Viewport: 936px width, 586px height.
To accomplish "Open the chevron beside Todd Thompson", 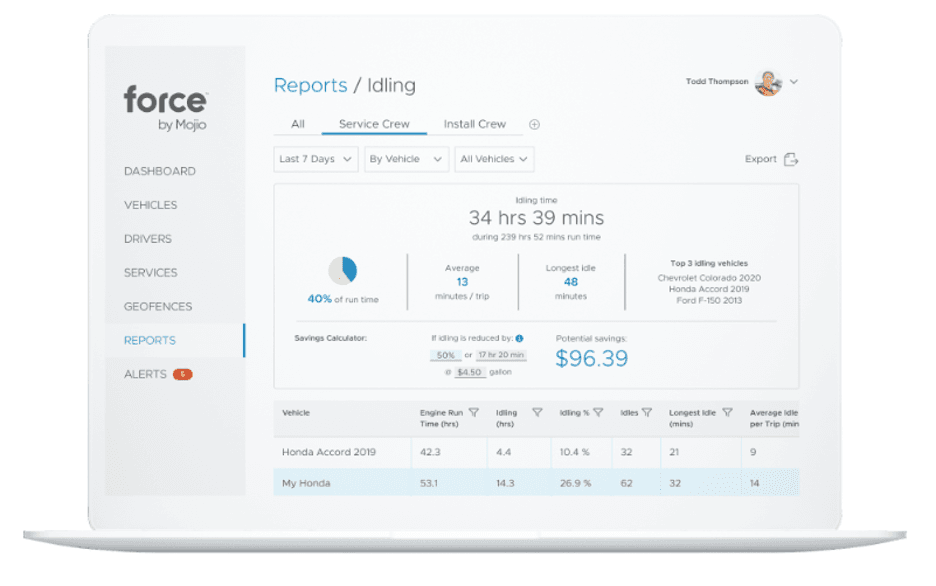I will [791, 81].
